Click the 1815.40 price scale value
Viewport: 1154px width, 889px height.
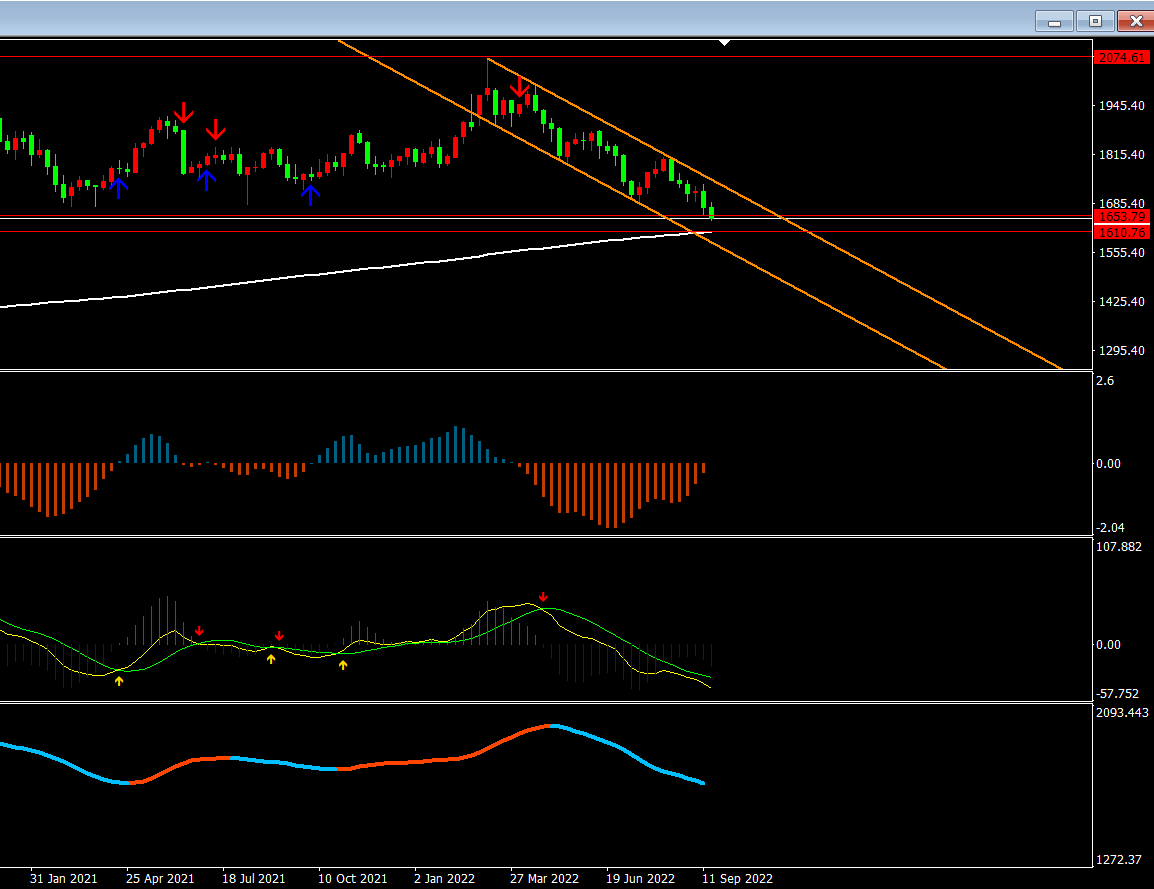click(1122, 155)
